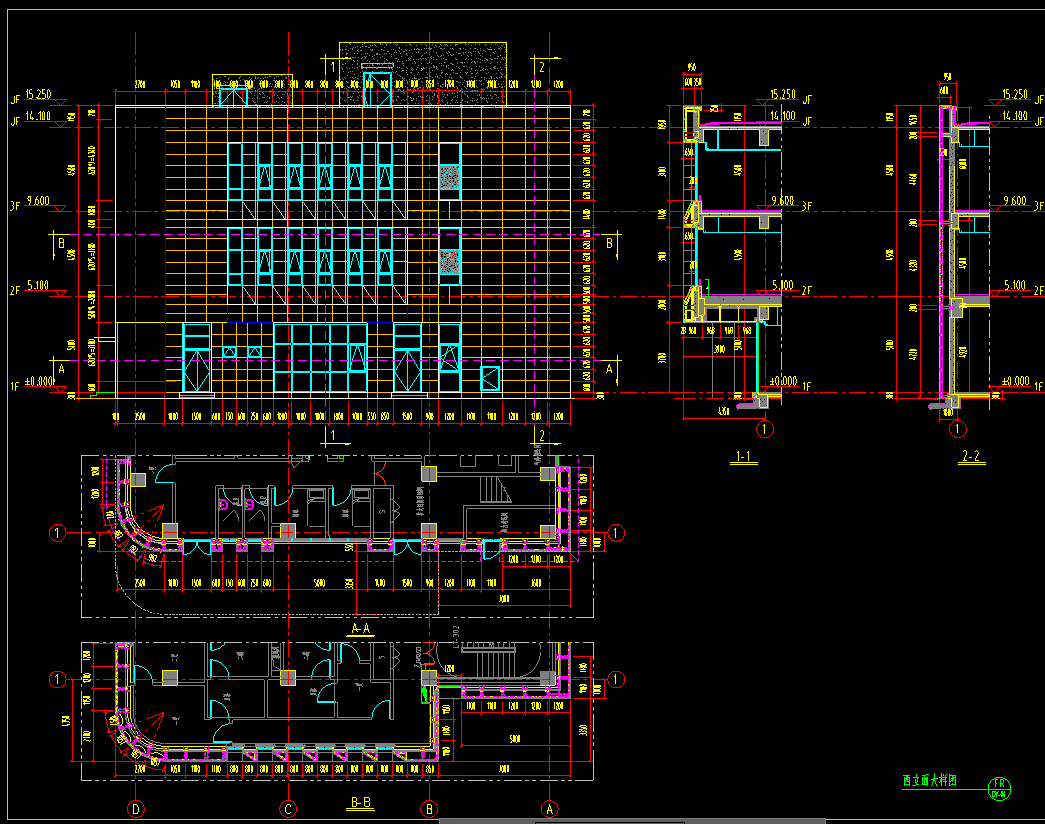The image size is (1045, 824).
Task: Click section marker A right of the elevation
Action: point(608,369)
